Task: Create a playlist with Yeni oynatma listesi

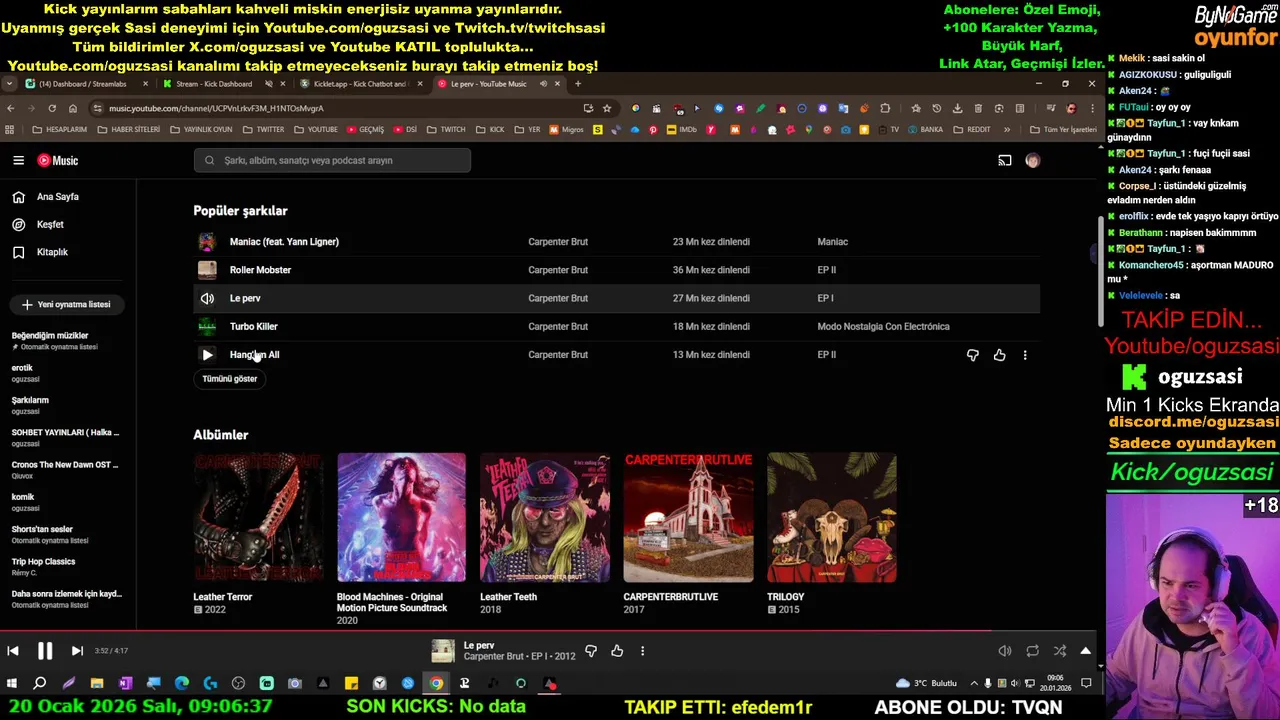Action: [x=68, y=304]
